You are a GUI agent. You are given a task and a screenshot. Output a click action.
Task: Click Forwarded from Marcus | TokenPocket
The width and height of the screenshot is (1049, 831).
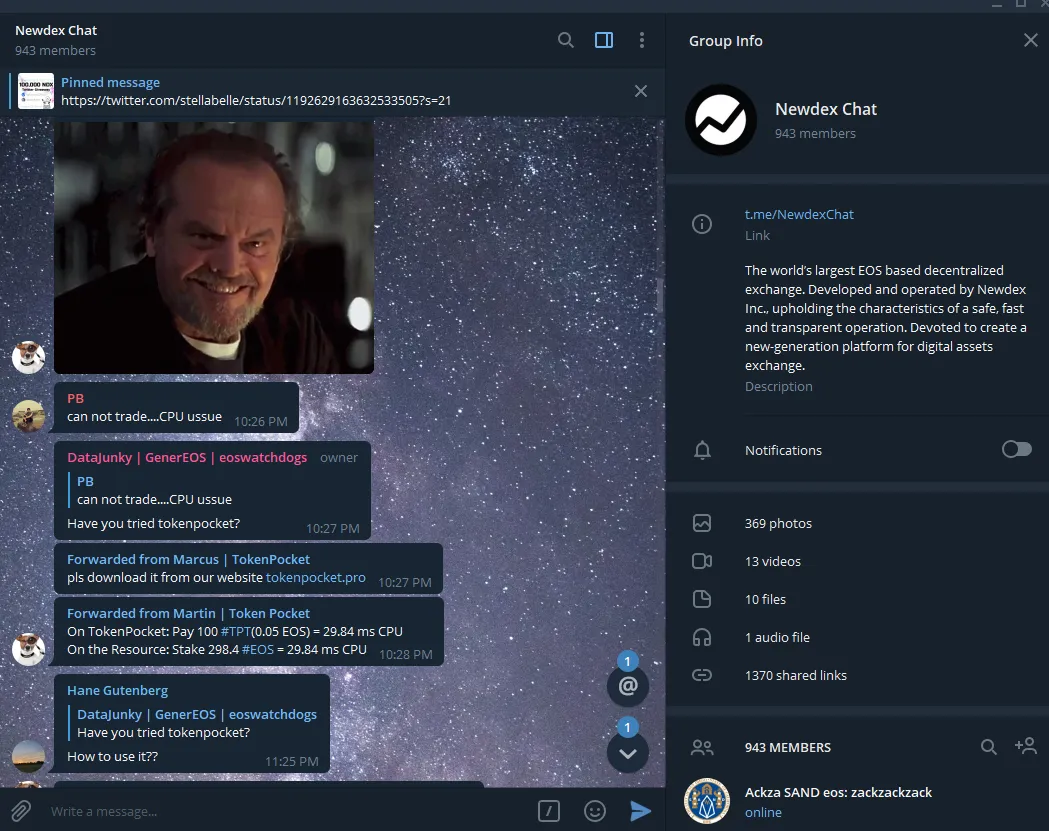188,559
